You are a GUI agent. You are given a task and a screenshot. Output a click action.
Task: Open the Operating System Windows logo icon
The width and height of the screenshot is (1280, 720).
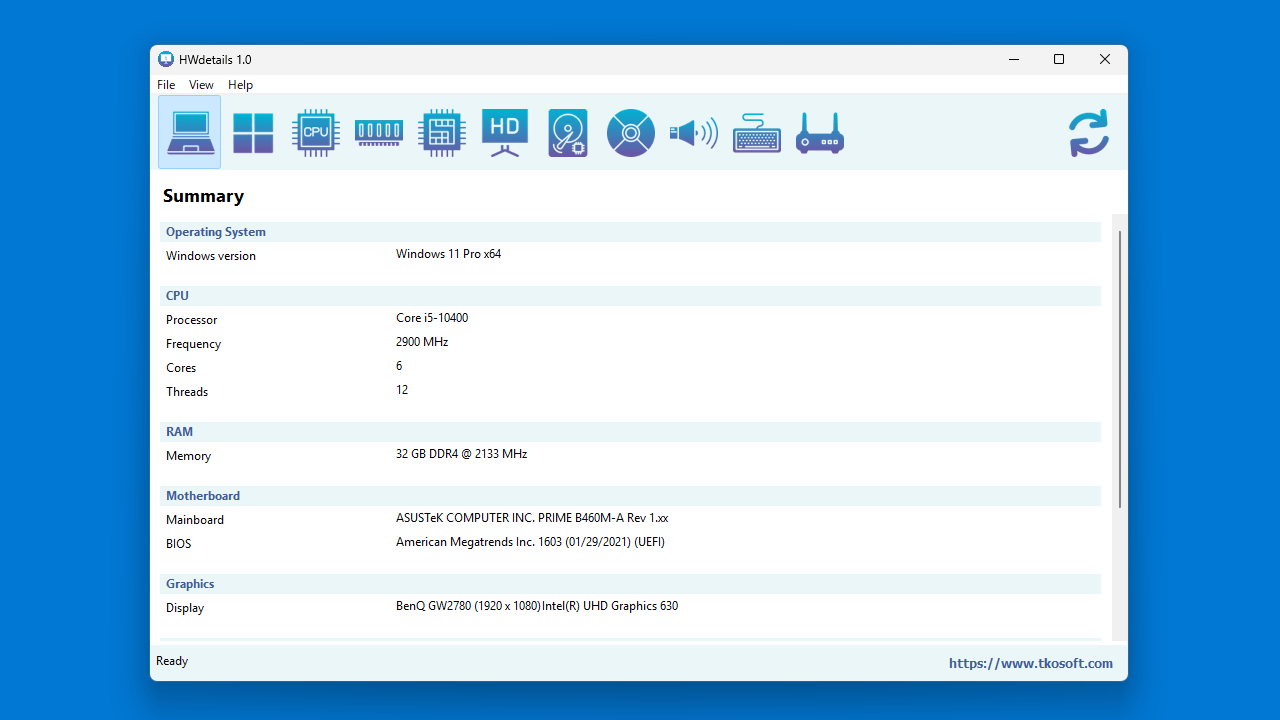253,132
